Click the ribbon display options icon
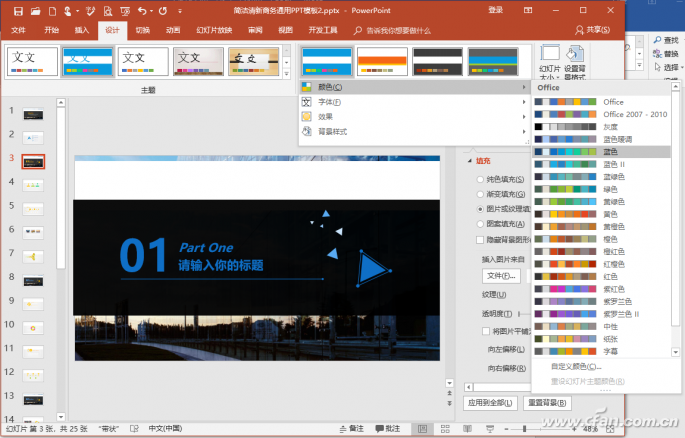Screen dimensions: 685x438 pyautogui.click(x=528, y=10)
